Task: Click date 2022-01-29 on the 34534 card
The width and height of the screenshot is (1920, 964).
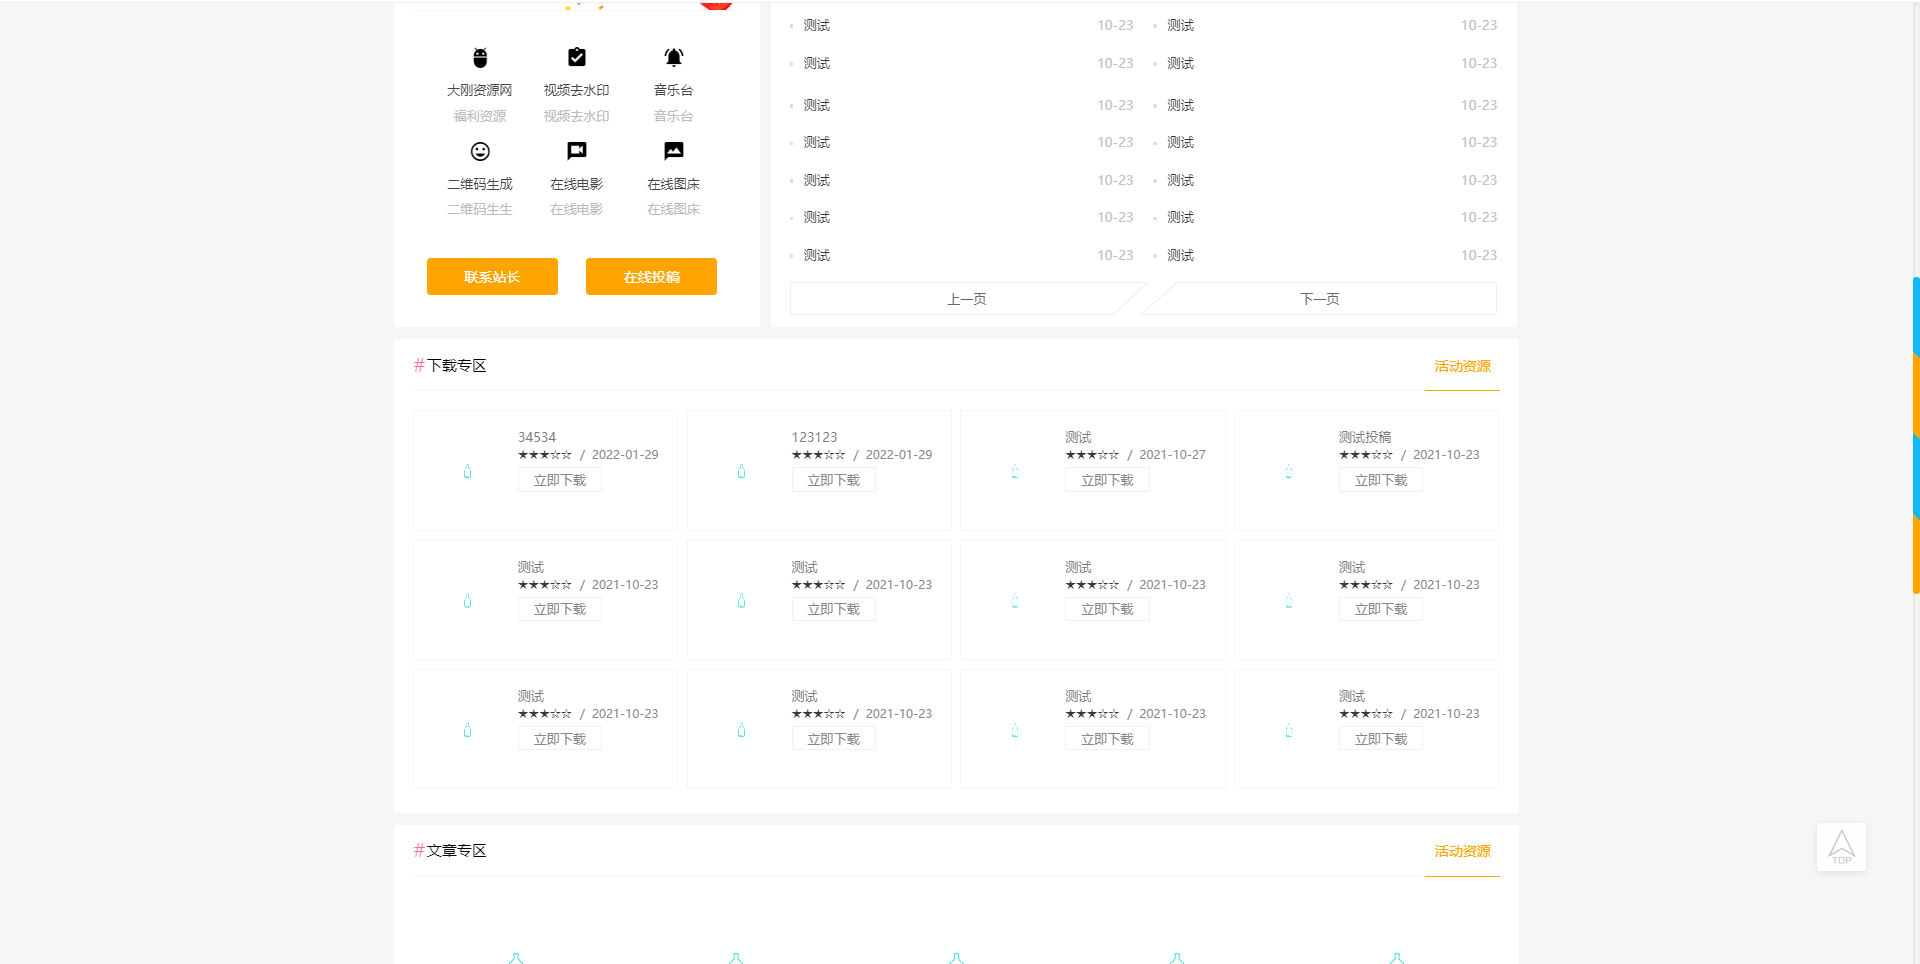Action: 625,455
